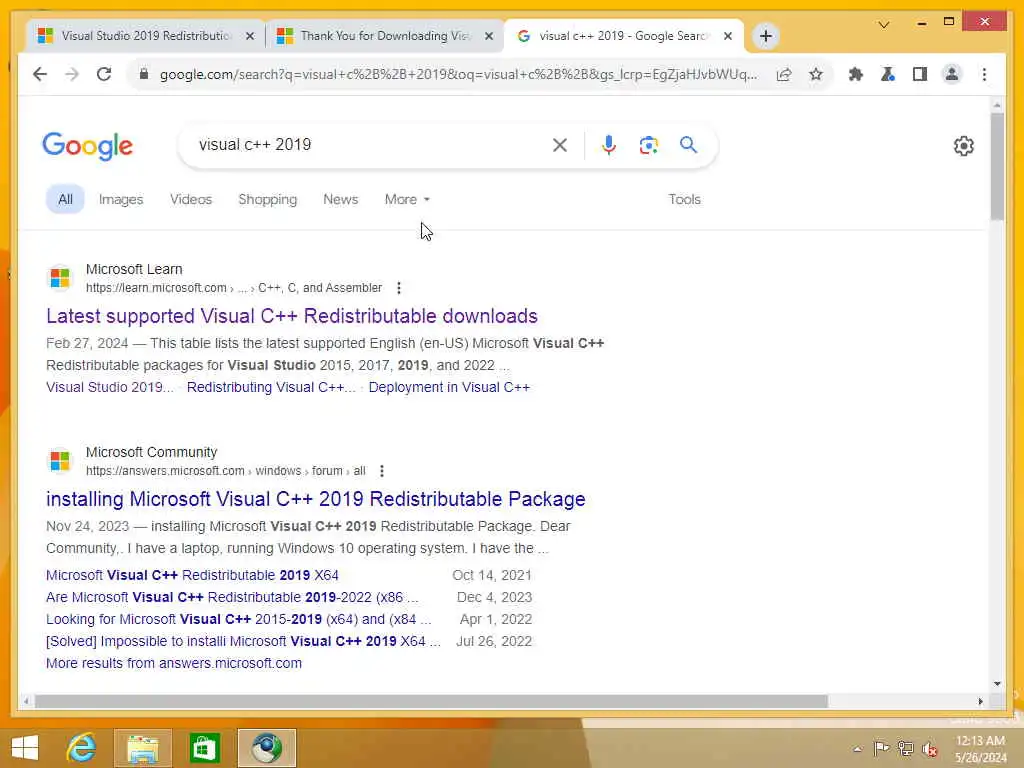Open search Tools options

pyautogui.click(x=684, y=199)
